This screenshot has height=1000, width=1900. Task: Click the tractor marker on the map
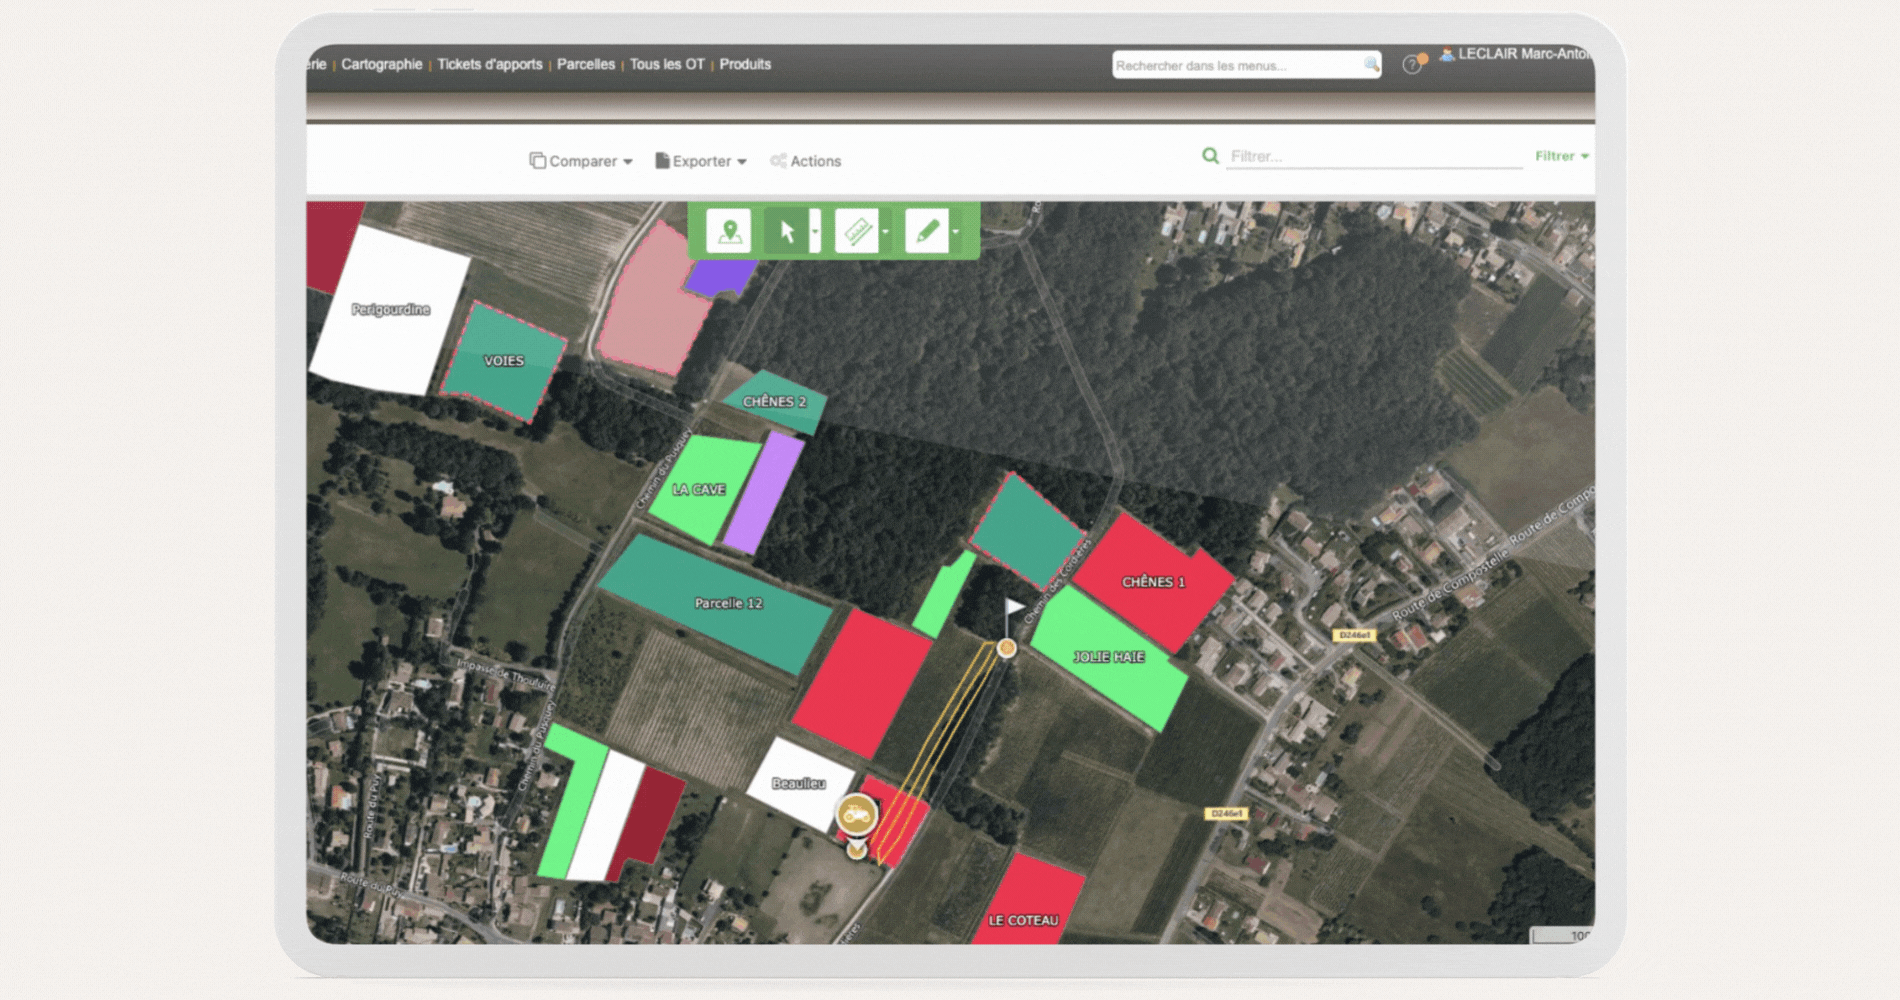pos(857,814)
